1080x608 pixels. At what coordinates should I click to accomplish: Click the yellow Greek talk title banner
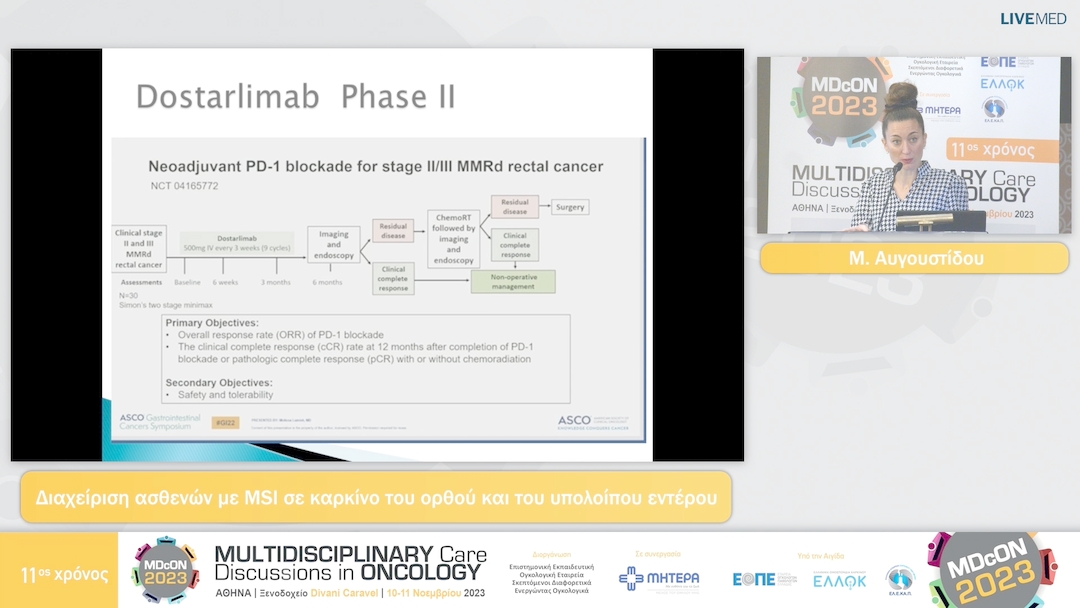[x=376, y=497]
